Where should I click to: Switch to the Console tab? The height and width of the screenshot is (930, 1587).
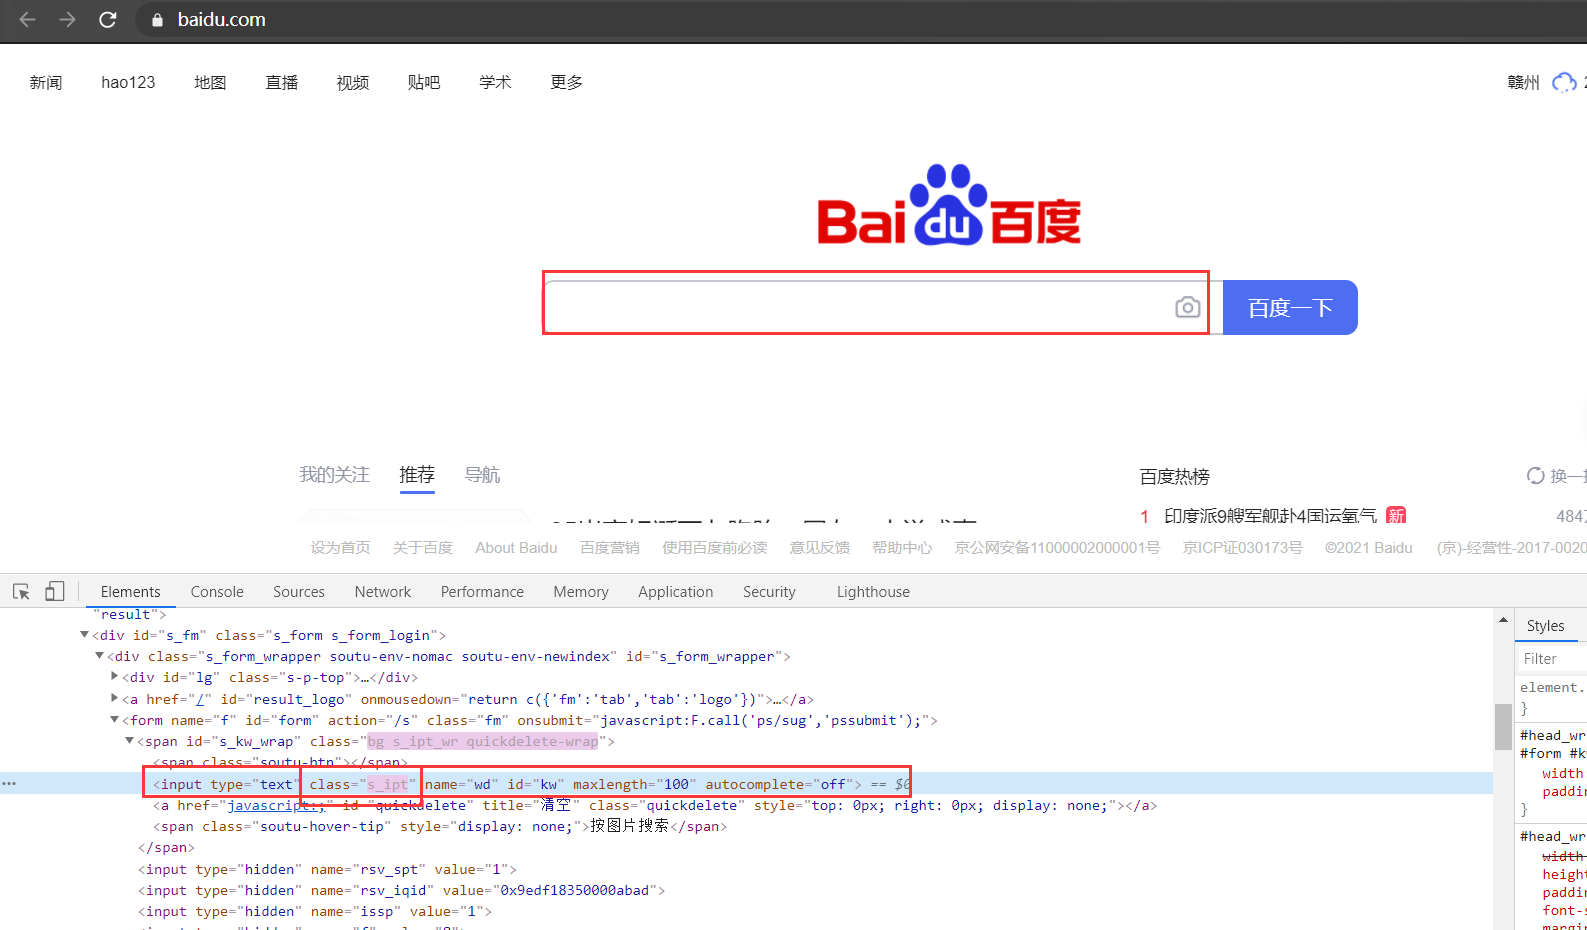[x=217, y=592]
